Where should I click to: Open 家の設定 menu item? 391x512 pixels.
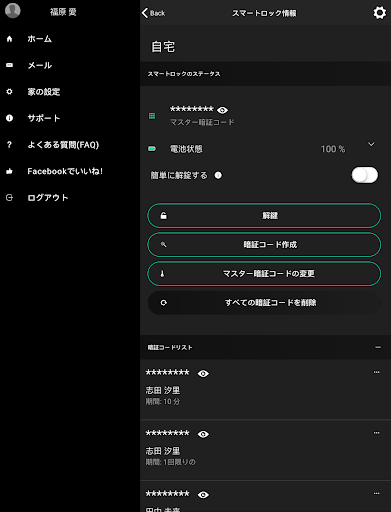[44, 92]
